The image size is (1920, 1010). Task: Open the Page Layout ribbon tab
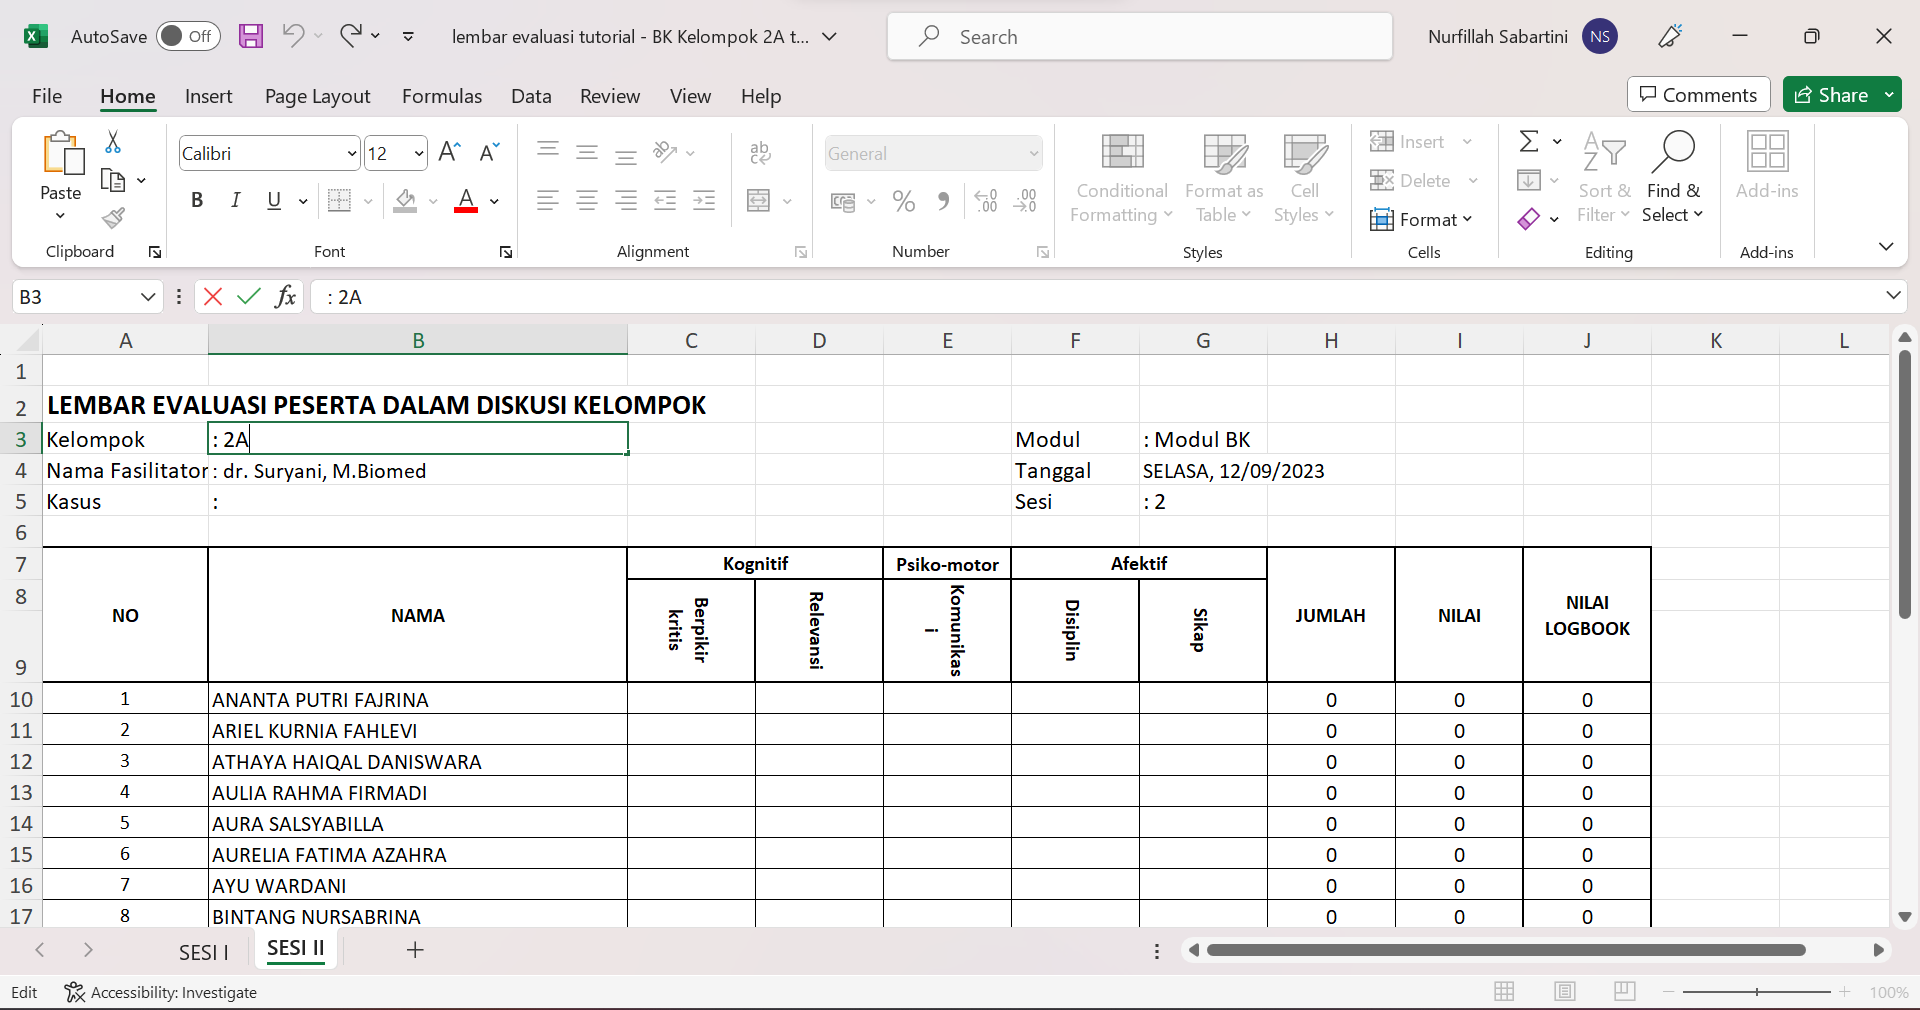pos(317,96)
